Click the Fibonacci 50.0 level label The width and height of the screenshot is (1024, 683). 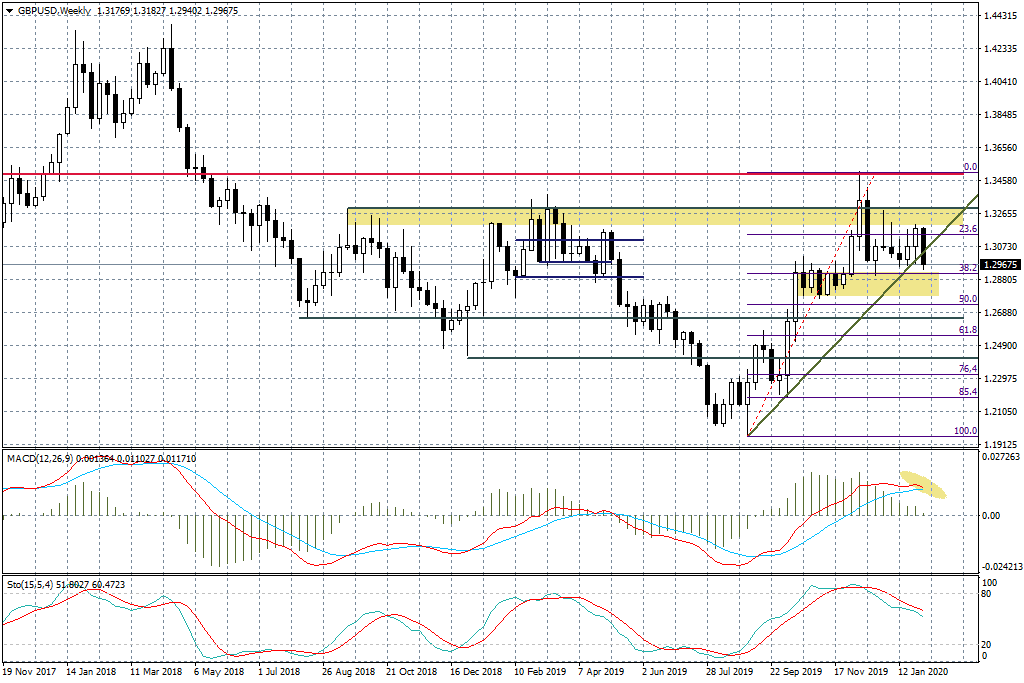pyautogui.click(x=967, y=299)
